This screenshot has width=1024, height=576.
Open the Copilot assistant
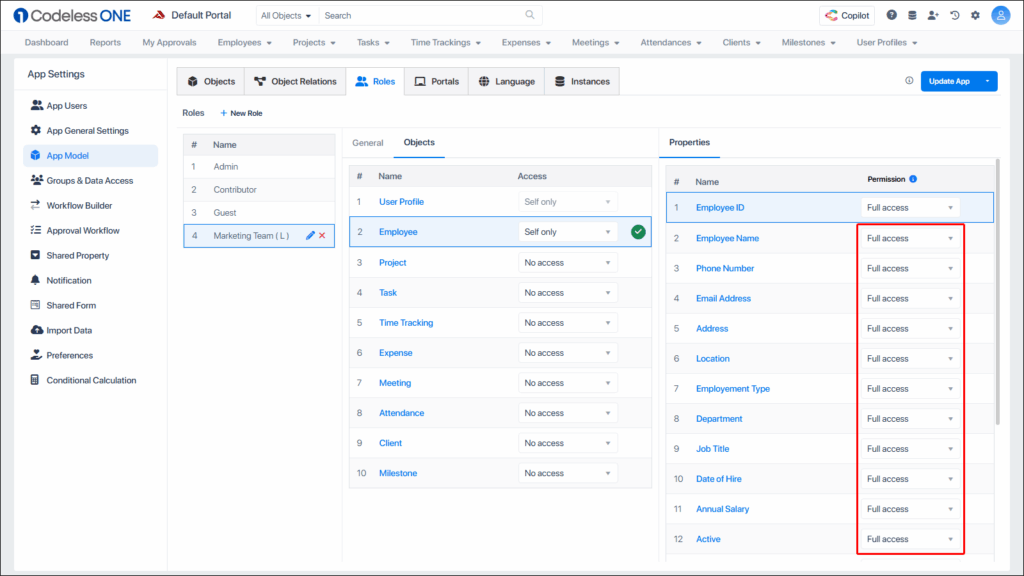(847, 15)
